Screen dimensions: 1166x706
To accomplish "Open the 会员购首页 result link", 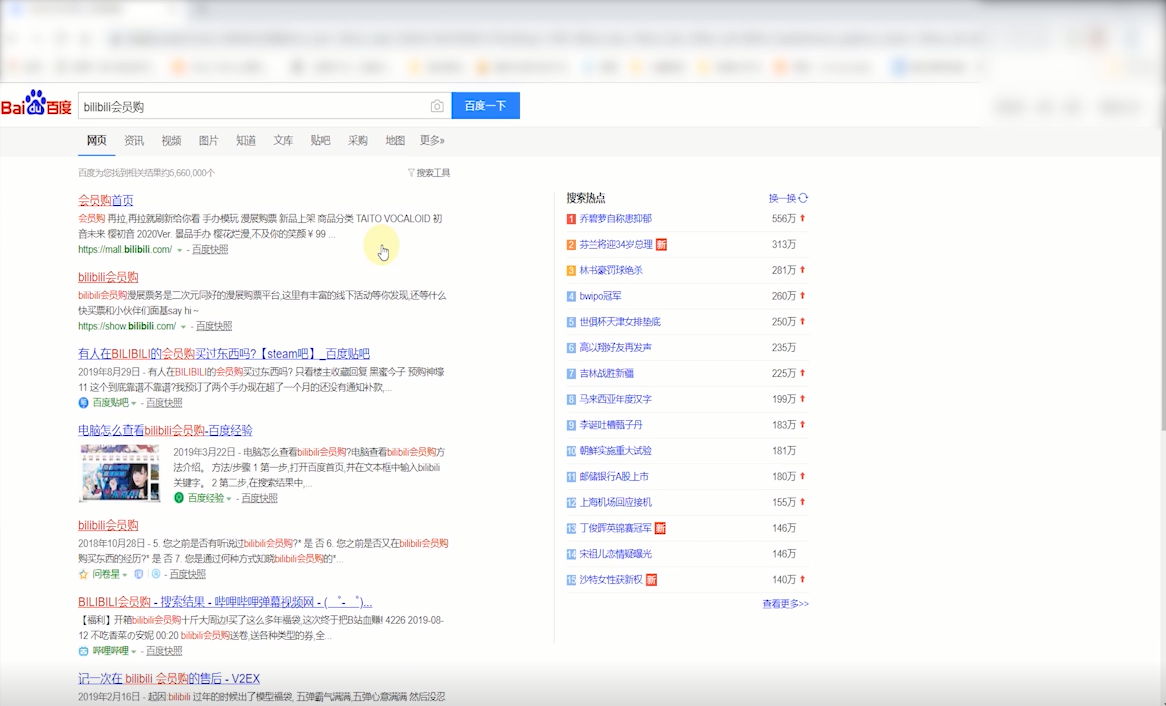I will (107, 199).
